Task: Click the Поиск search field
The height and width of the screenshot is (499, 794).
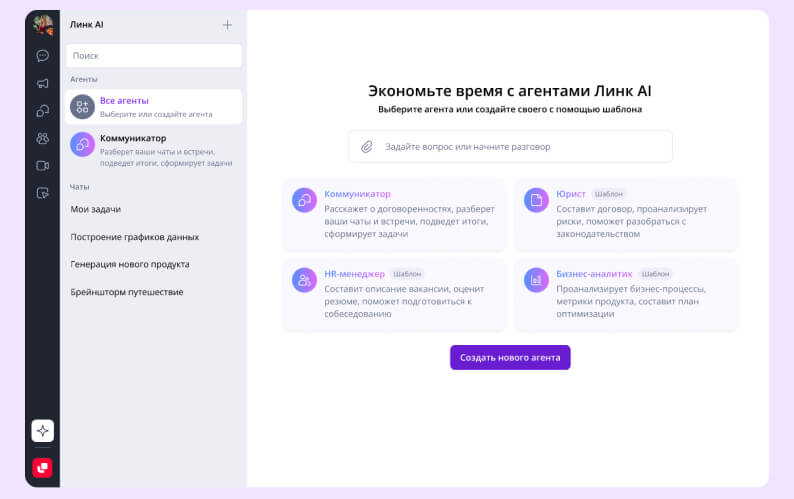Action: coord(154,56)
